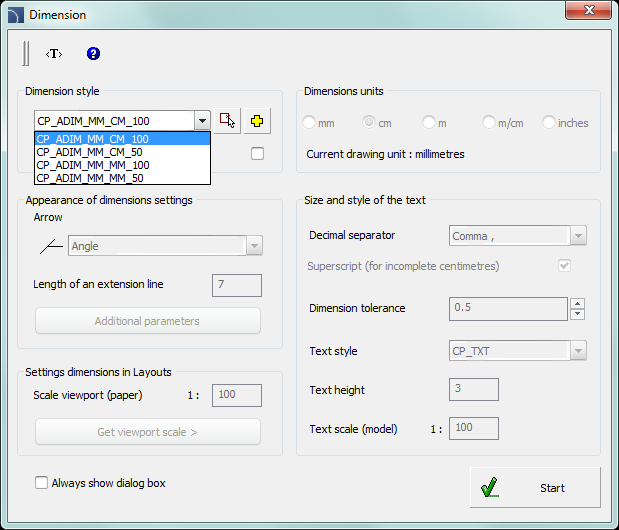Screen dimensions: 619x530
Task: Select the inches units radio button
Action: [x=549, y=123]
